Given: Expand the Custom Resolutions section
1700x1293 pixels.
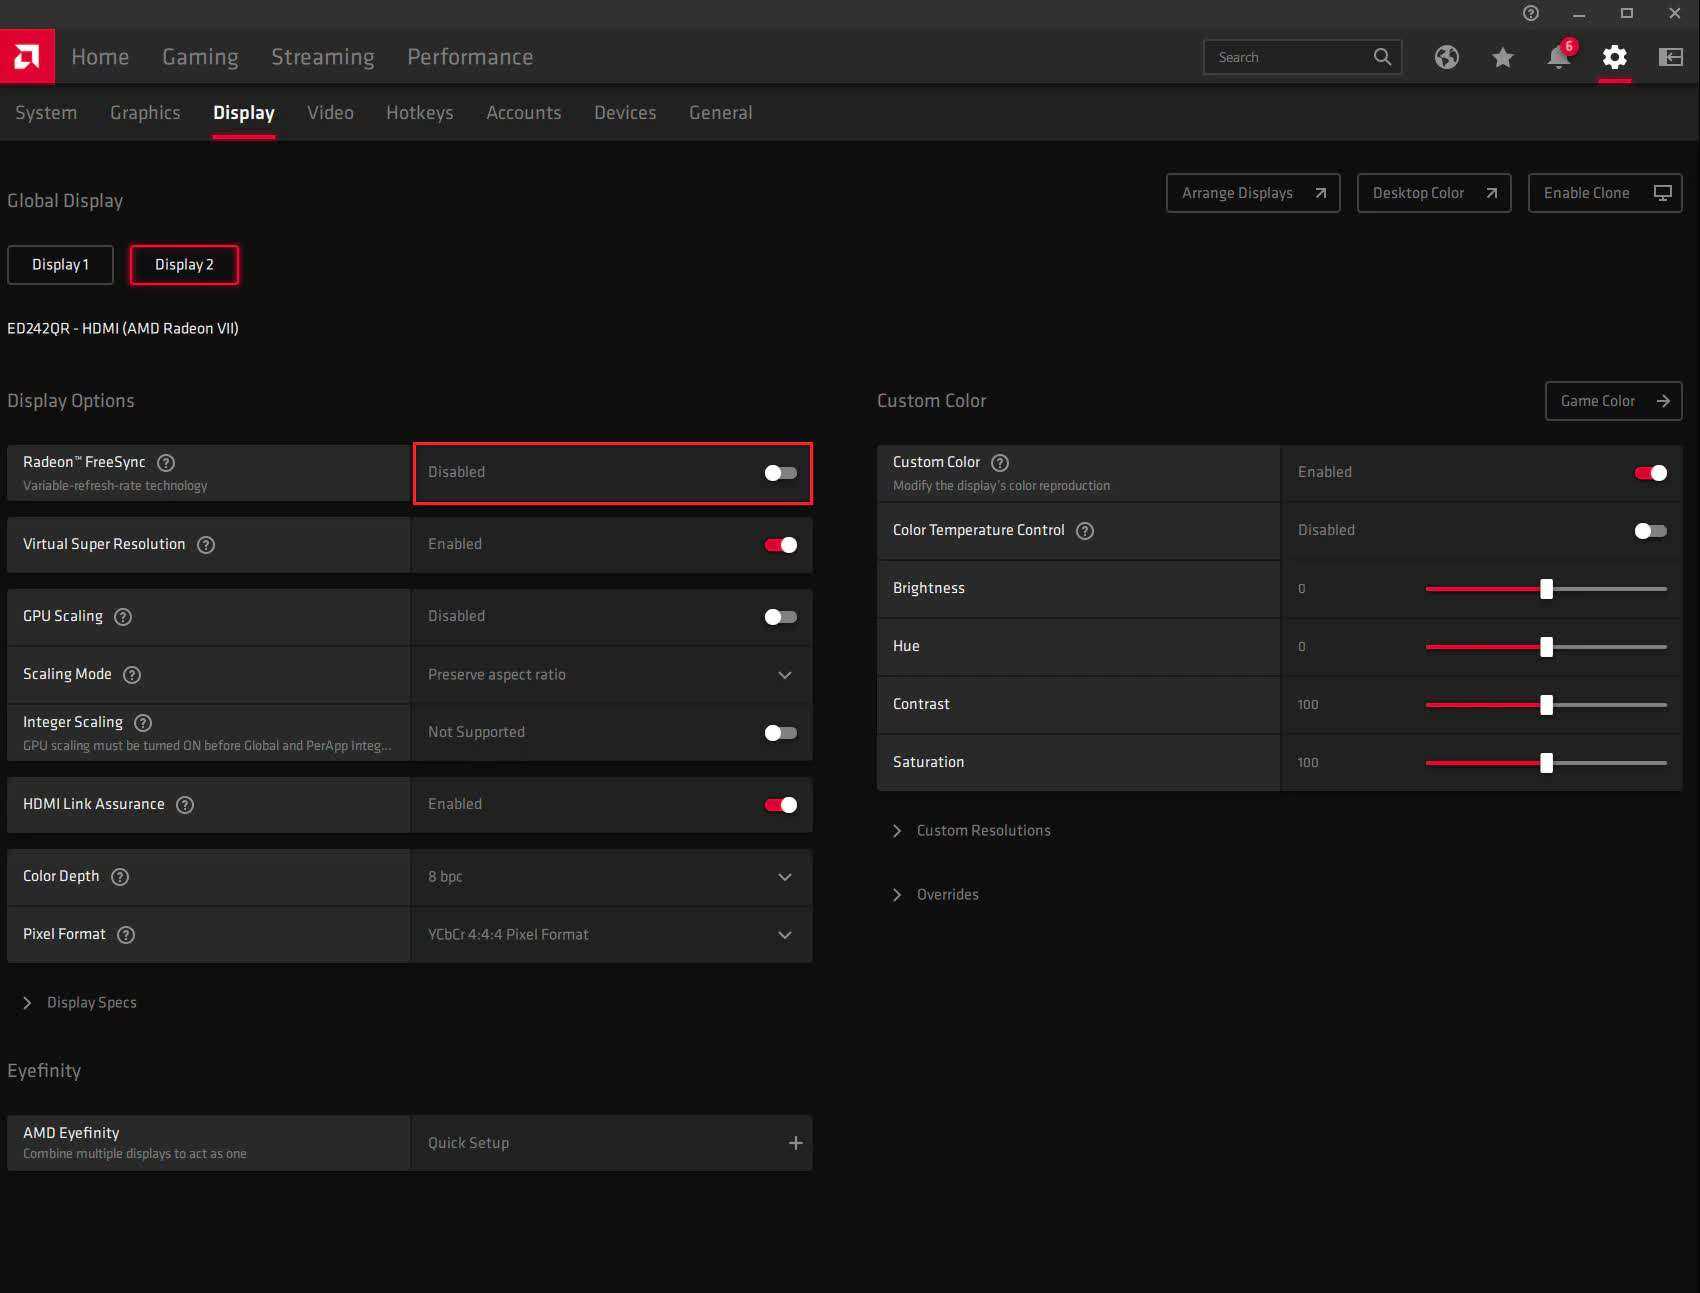Looking at the screenshot, I should pos(983,831).
